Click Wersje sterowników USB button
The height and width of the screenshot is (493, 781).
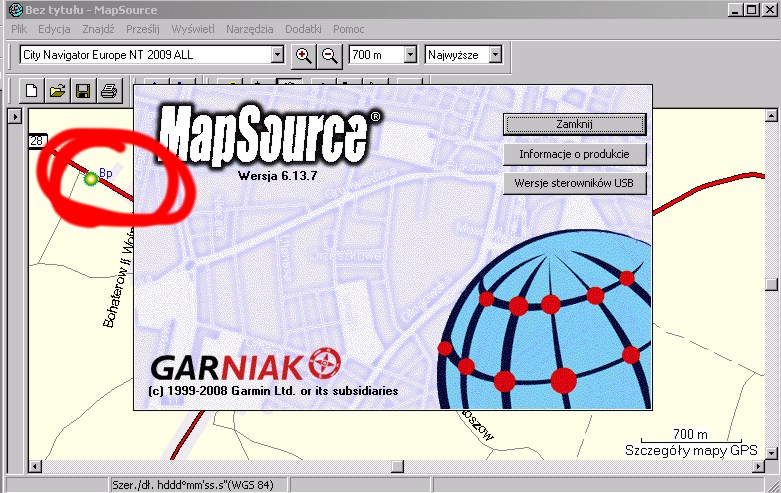[574, 184]
